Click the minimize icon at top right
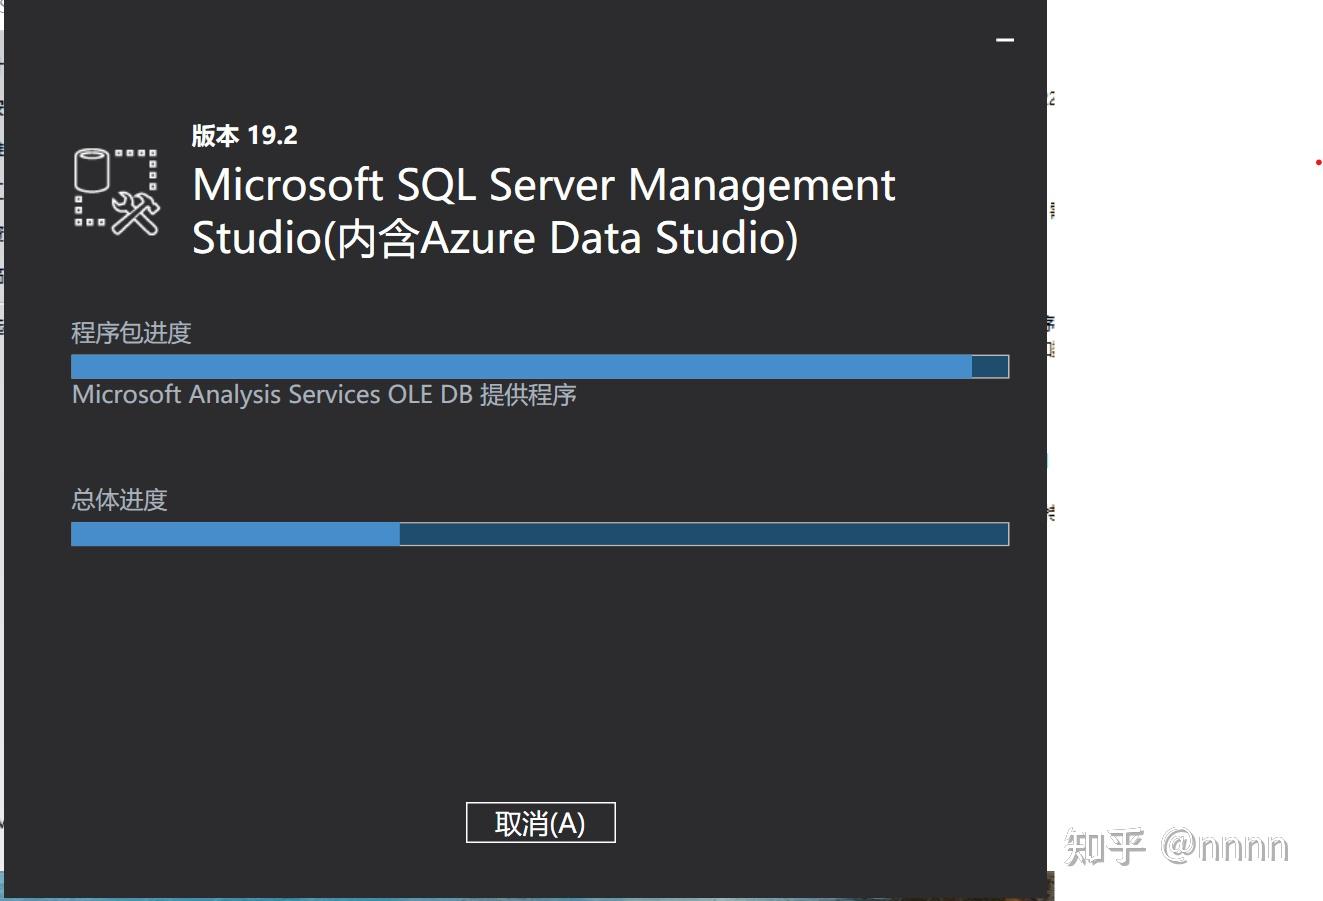This screenshot has width=1323, height=901. tap(1004, 39)
